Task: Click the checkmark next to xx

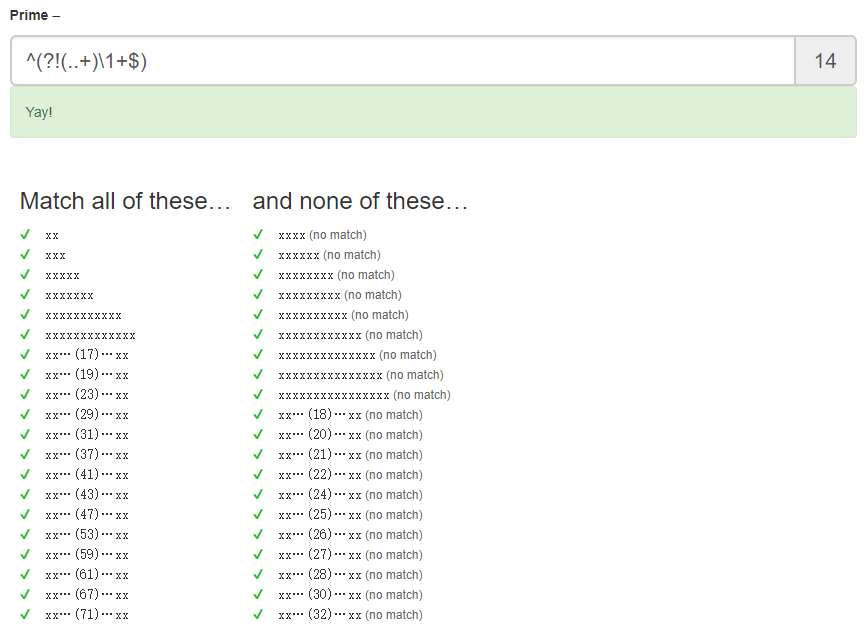Action: 25,235
